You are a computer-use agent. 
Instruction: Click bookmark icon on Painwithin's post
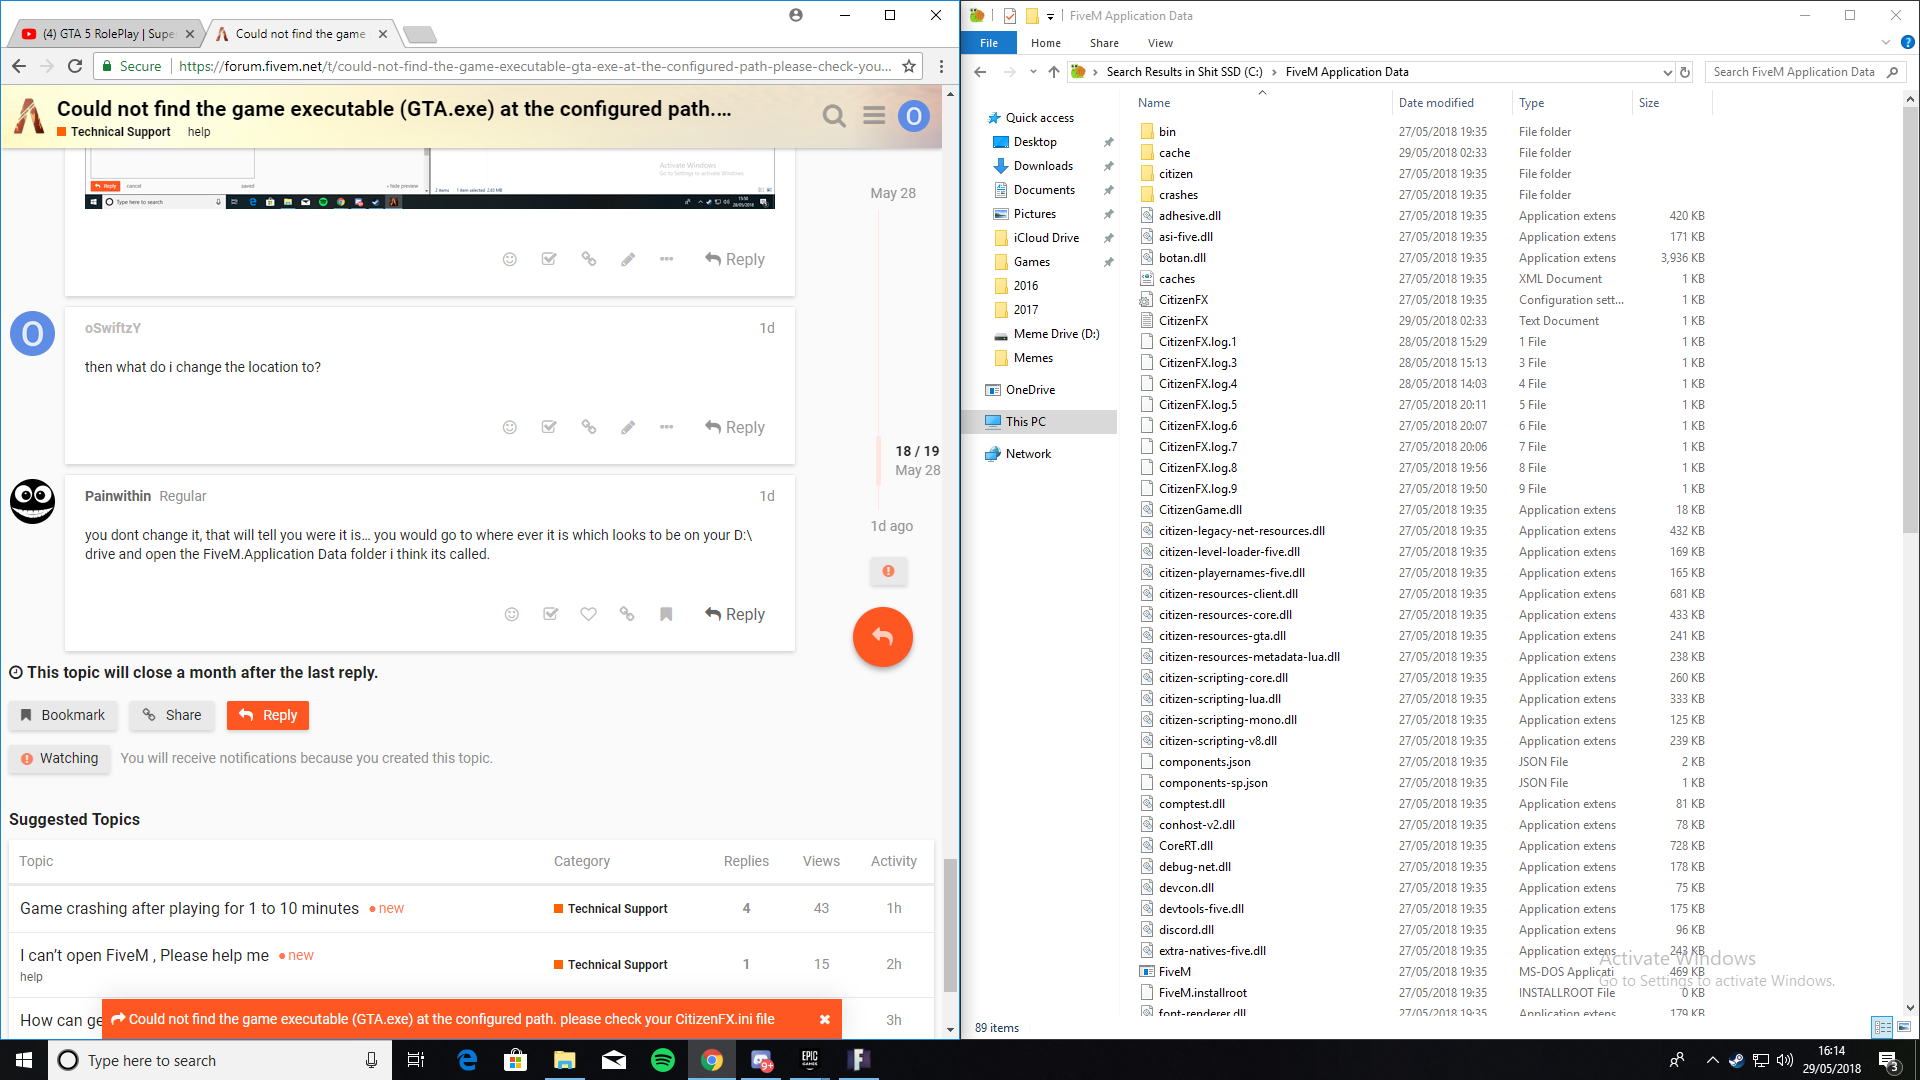pos(666,614)
